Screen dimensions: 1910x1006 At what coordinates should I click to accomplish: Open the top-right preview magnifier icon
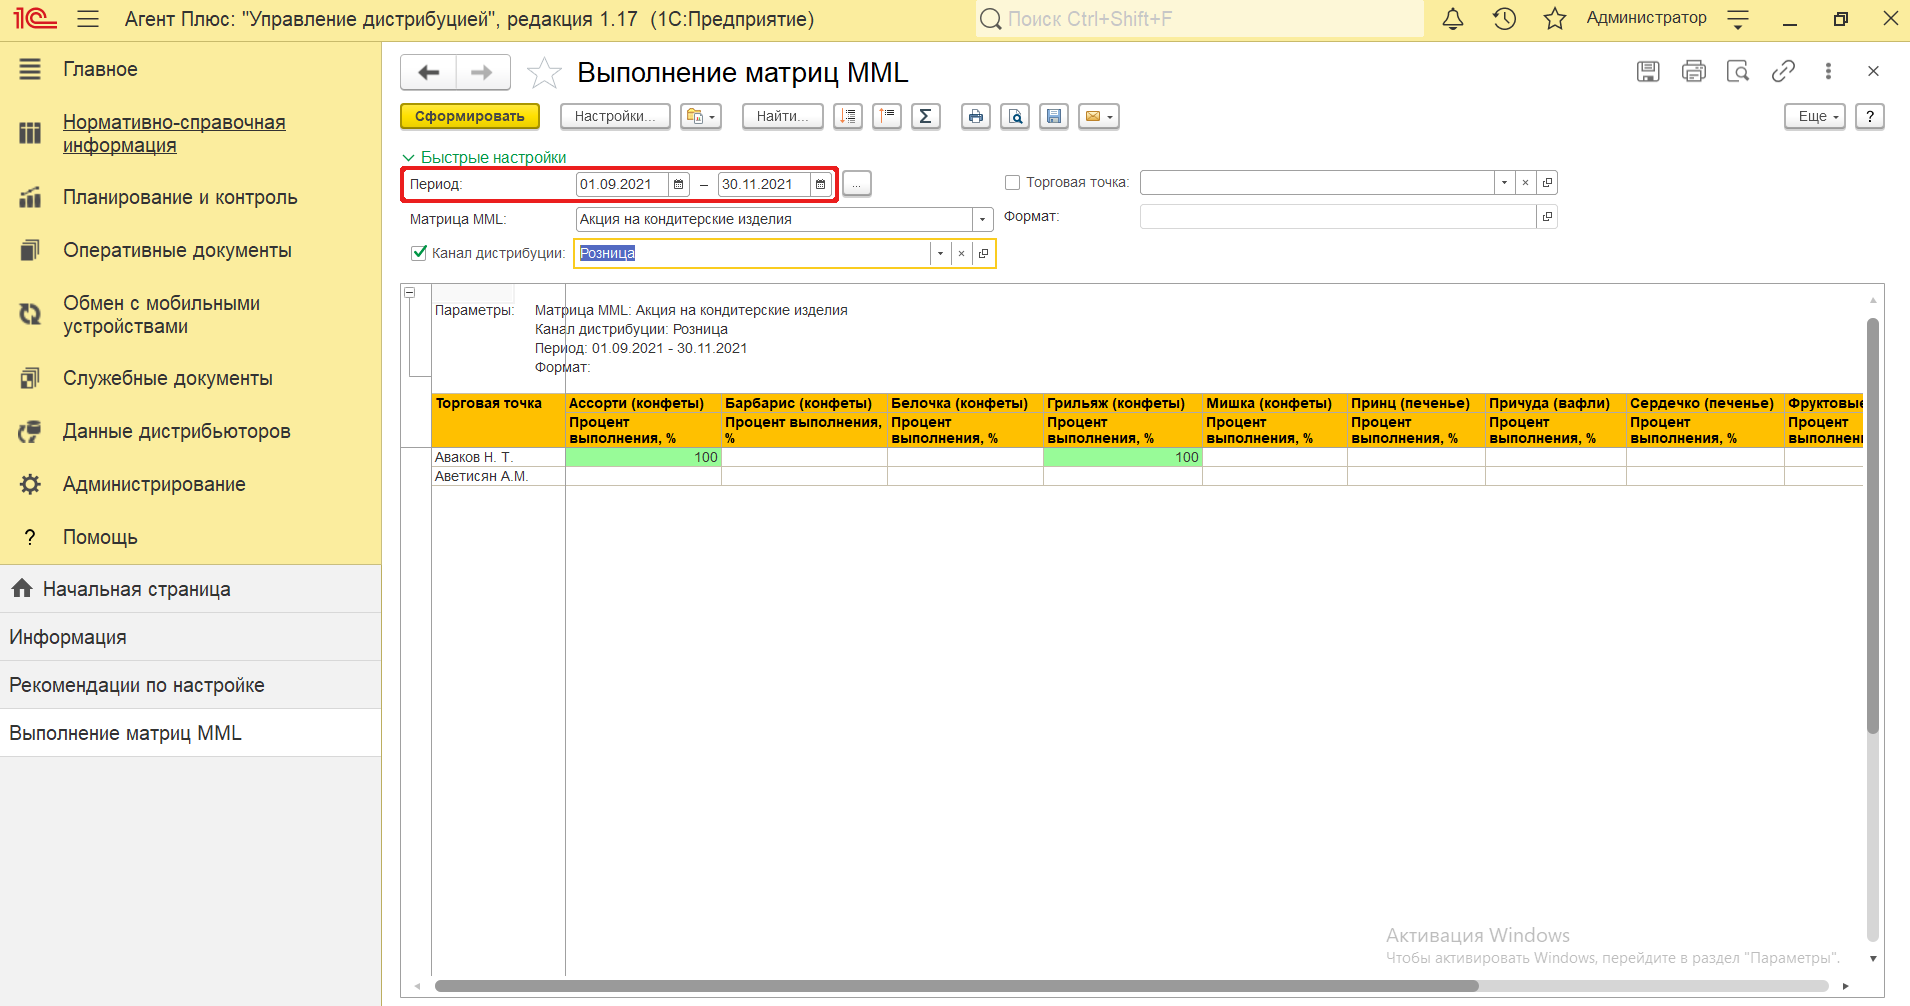pyautogui.click(x=1738, y=71)
